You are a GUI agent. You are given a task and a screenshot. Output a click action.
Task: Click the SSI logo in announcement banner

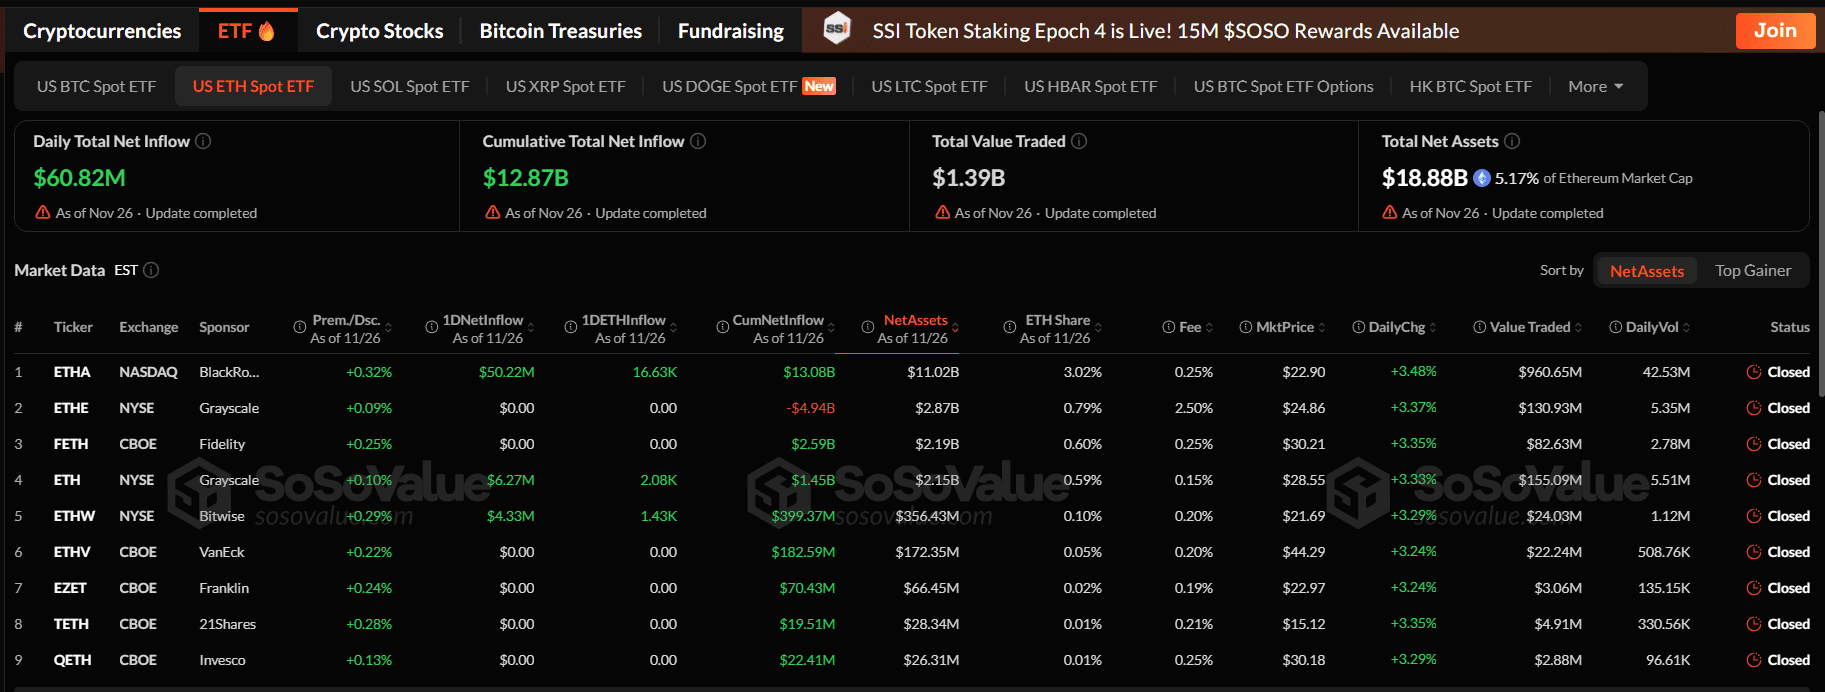(x=837, y=30)
